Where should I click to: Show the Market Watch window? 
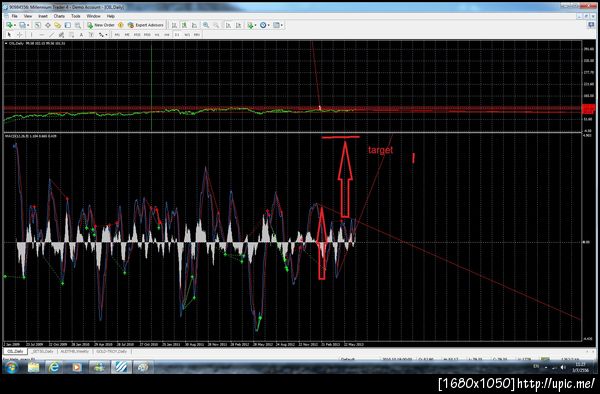(x=38, y=25)
